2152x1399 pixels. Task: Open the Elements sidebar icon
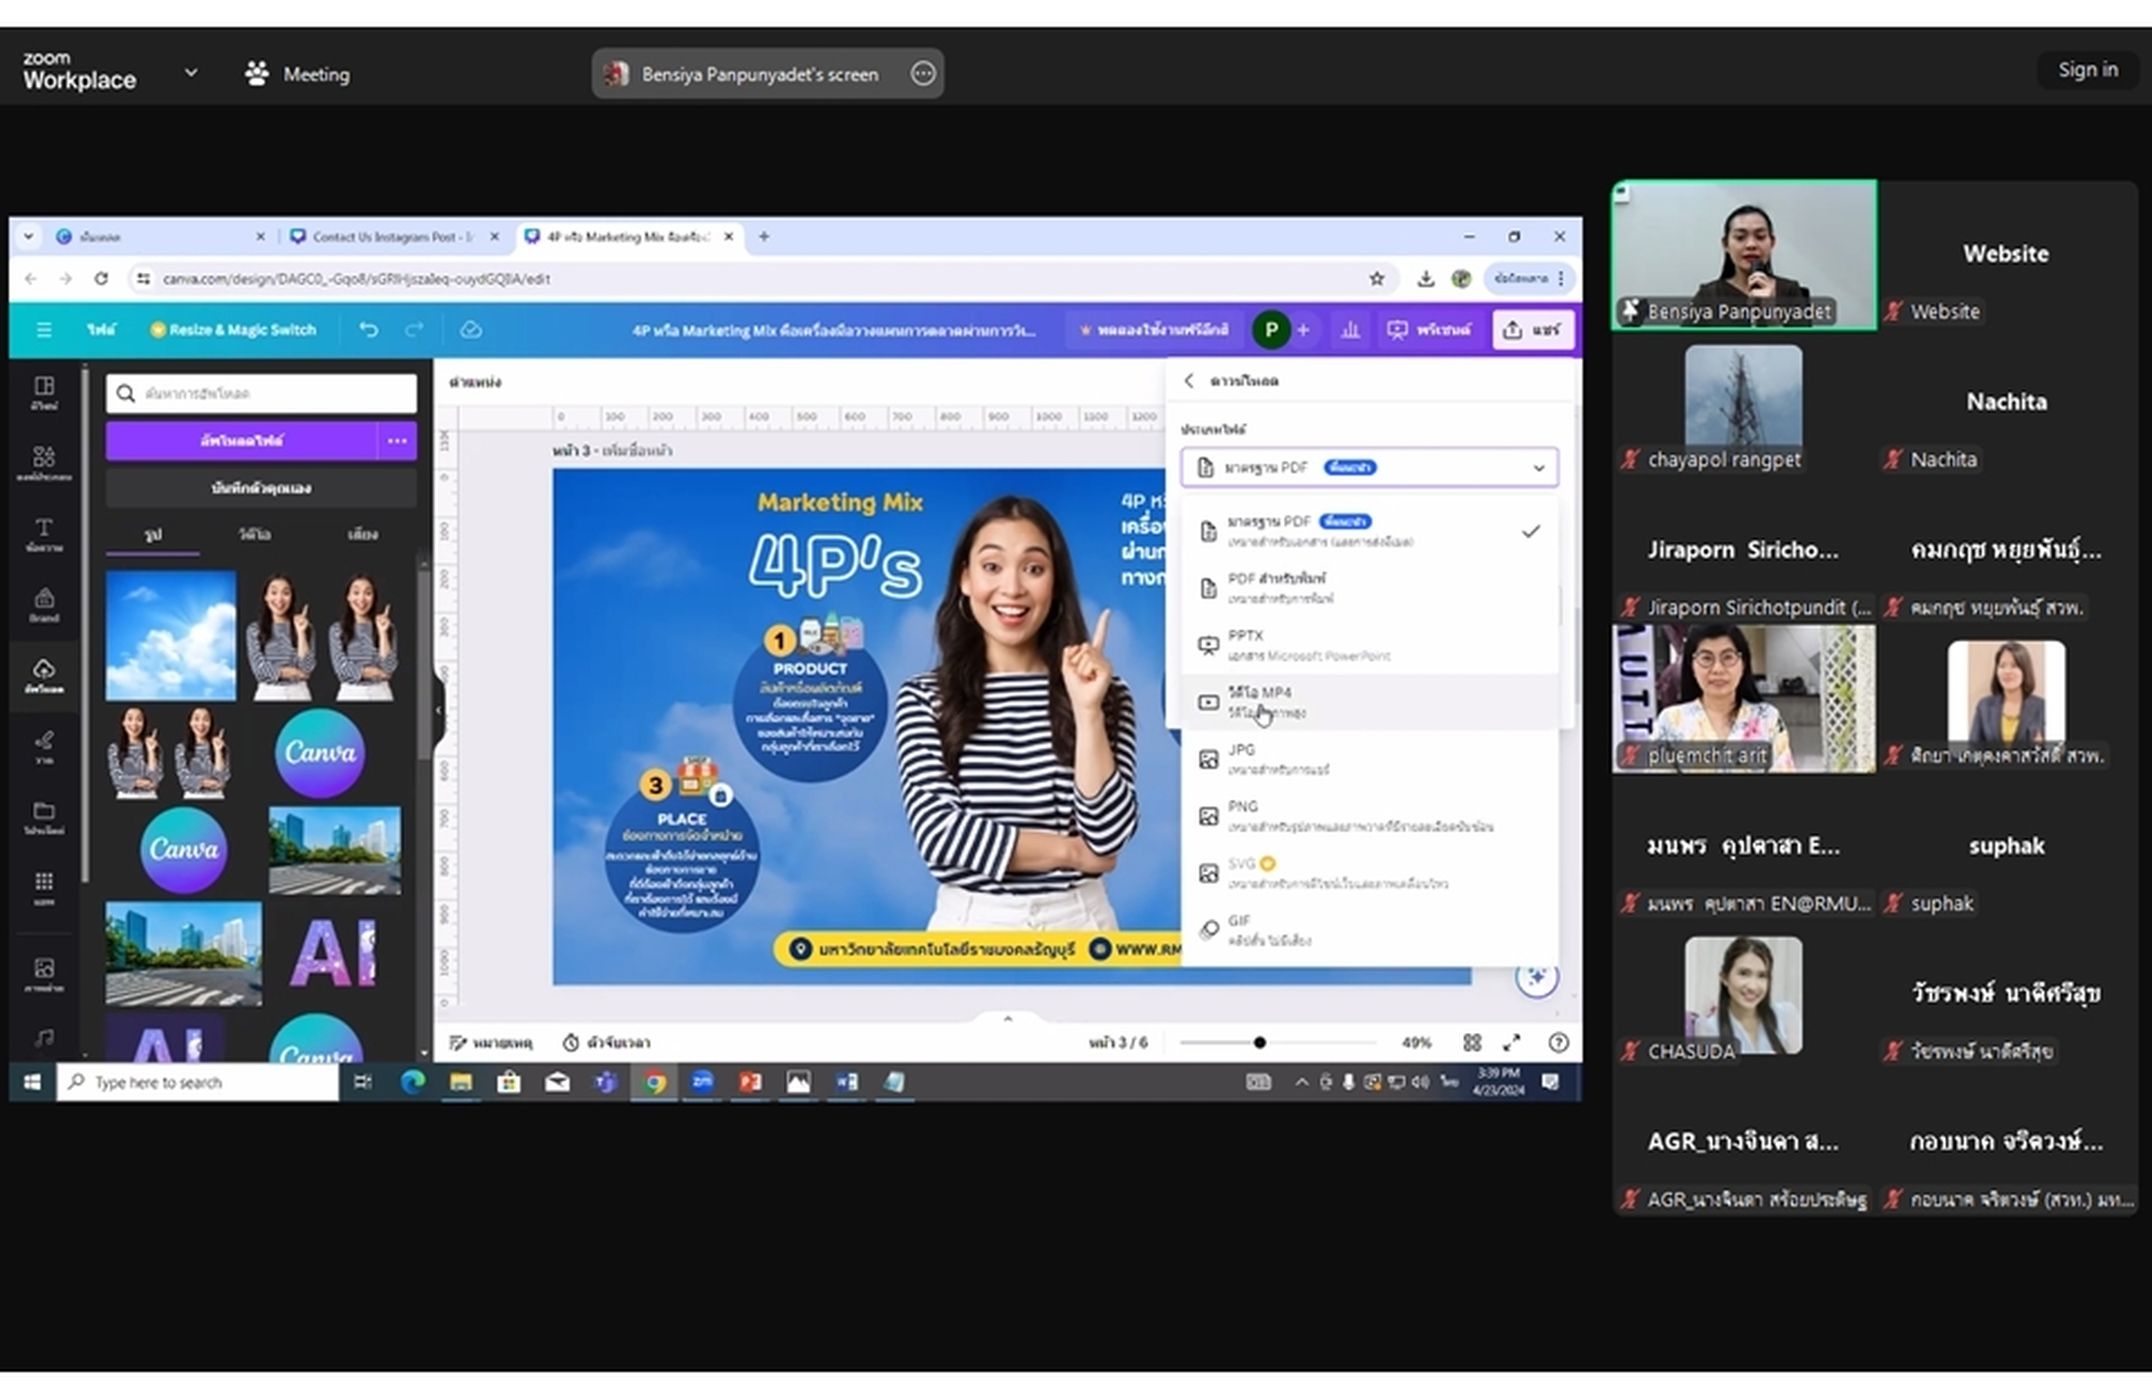pyautogui.click(x=44, y=463)
